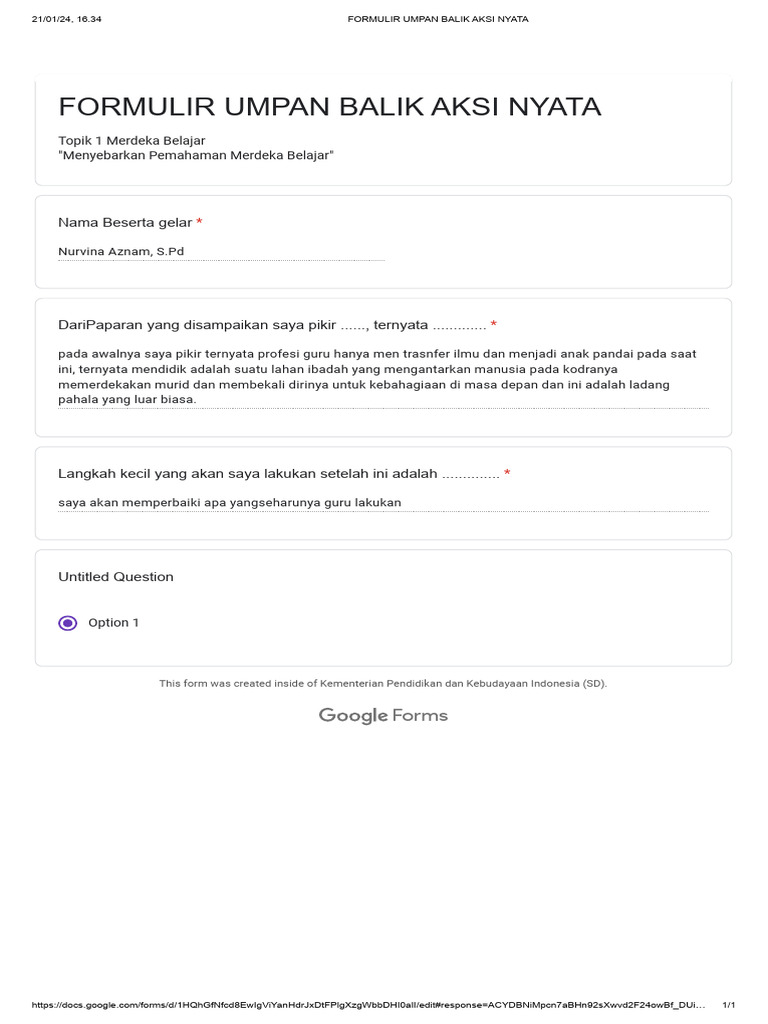
Task: Click the Nama Beserta gelar question label
Action: tap(125, 222)
